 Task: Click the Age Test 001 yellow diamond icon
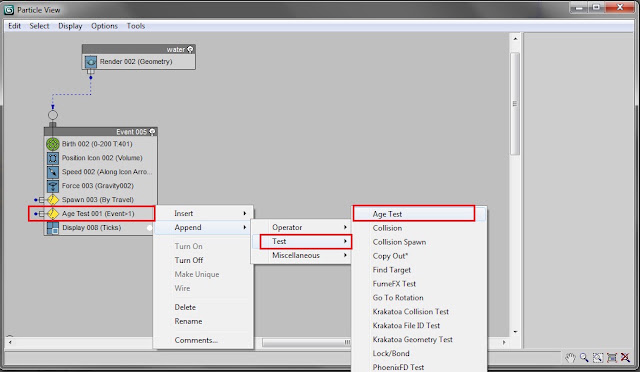[53, 214]
